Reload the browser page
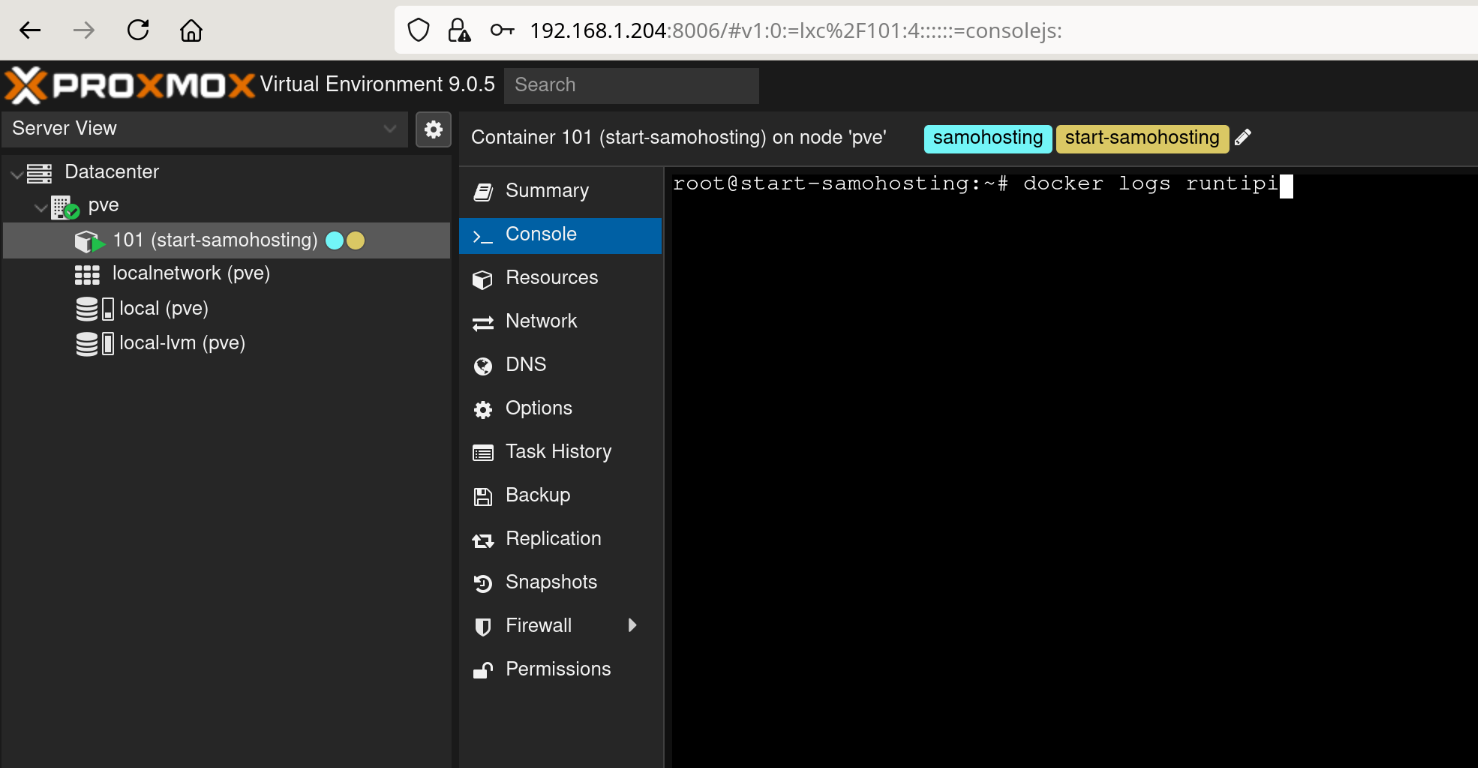Screen dimensions: 1478x768 pos(138,30)
